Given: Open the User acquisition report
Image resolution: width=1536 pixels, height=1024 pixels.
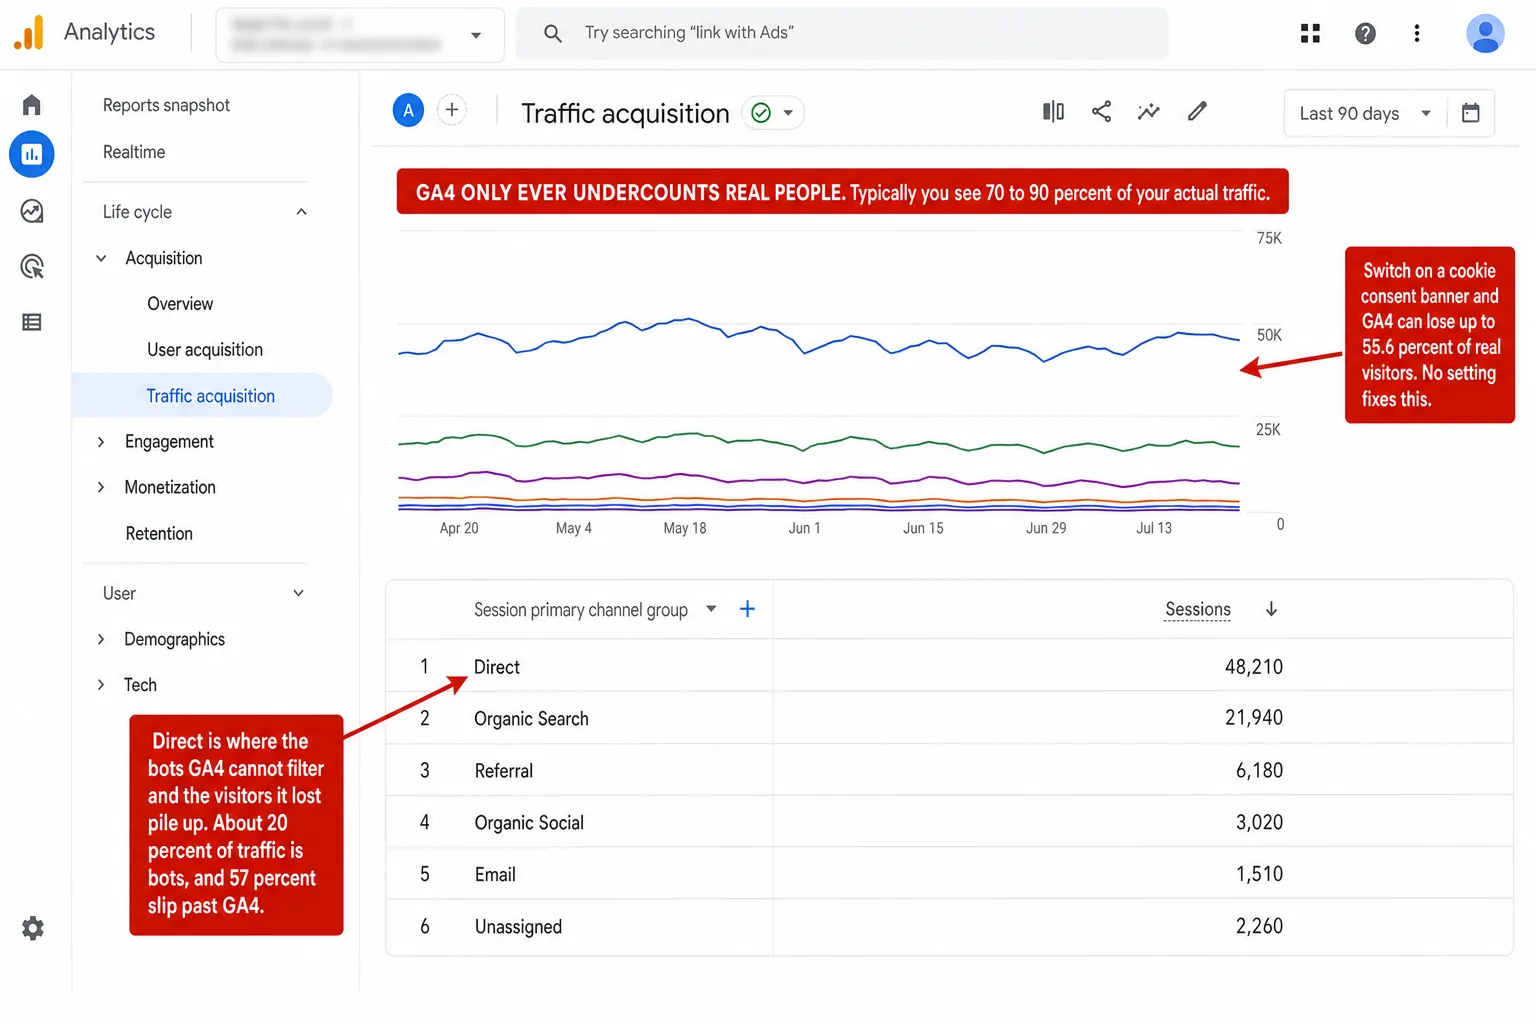Looking at the screenshot, I should click(205, 350).
